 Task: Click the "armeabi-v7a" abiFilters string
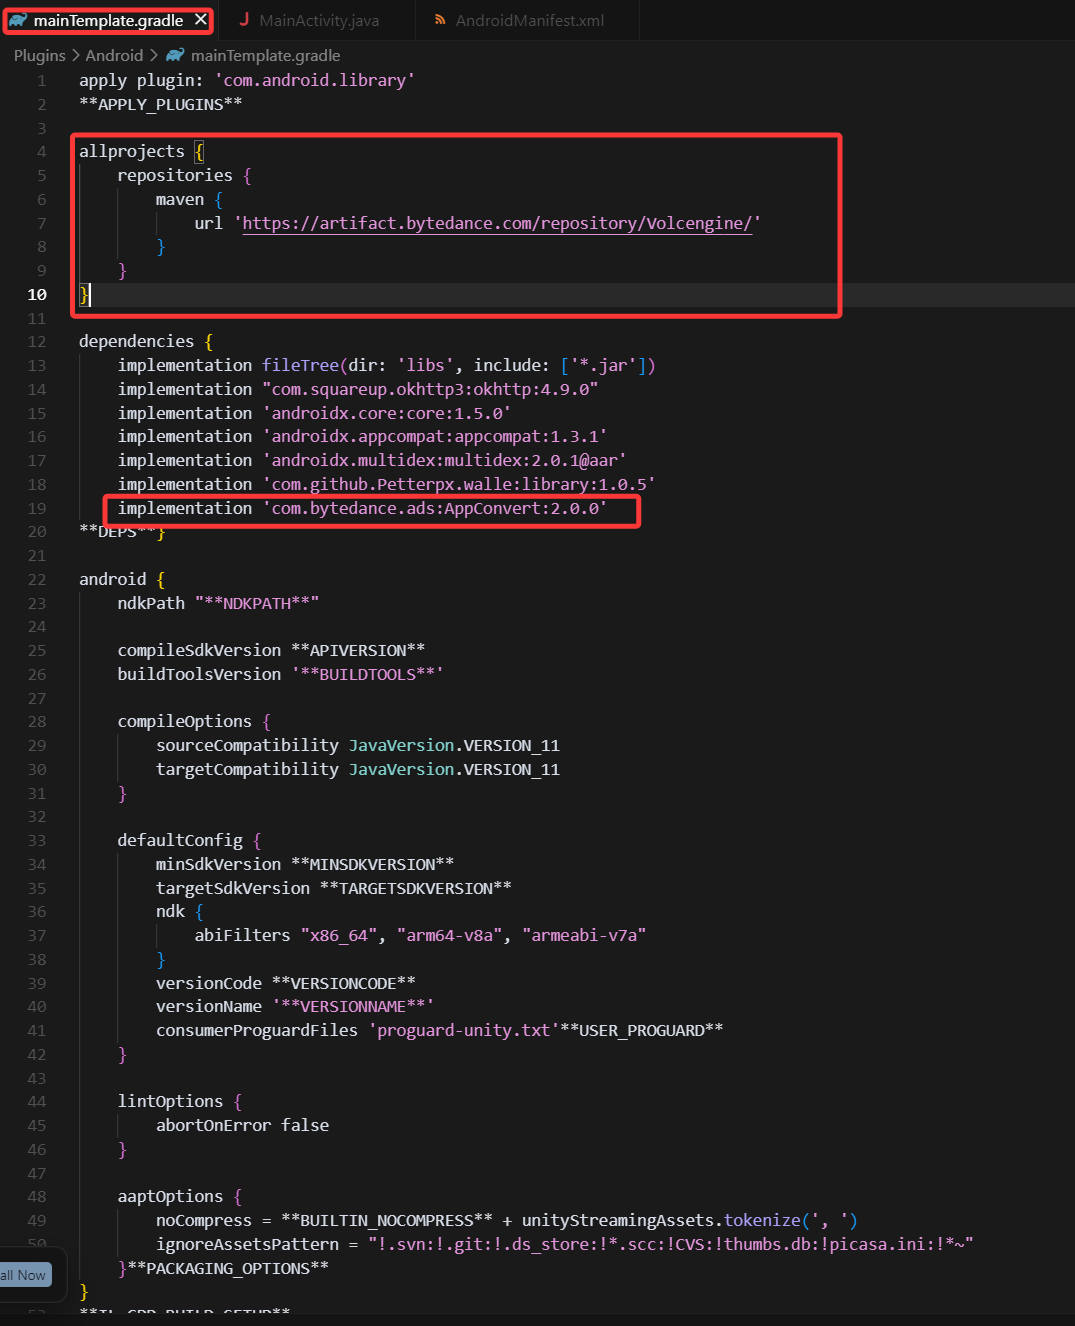(584, 935)
